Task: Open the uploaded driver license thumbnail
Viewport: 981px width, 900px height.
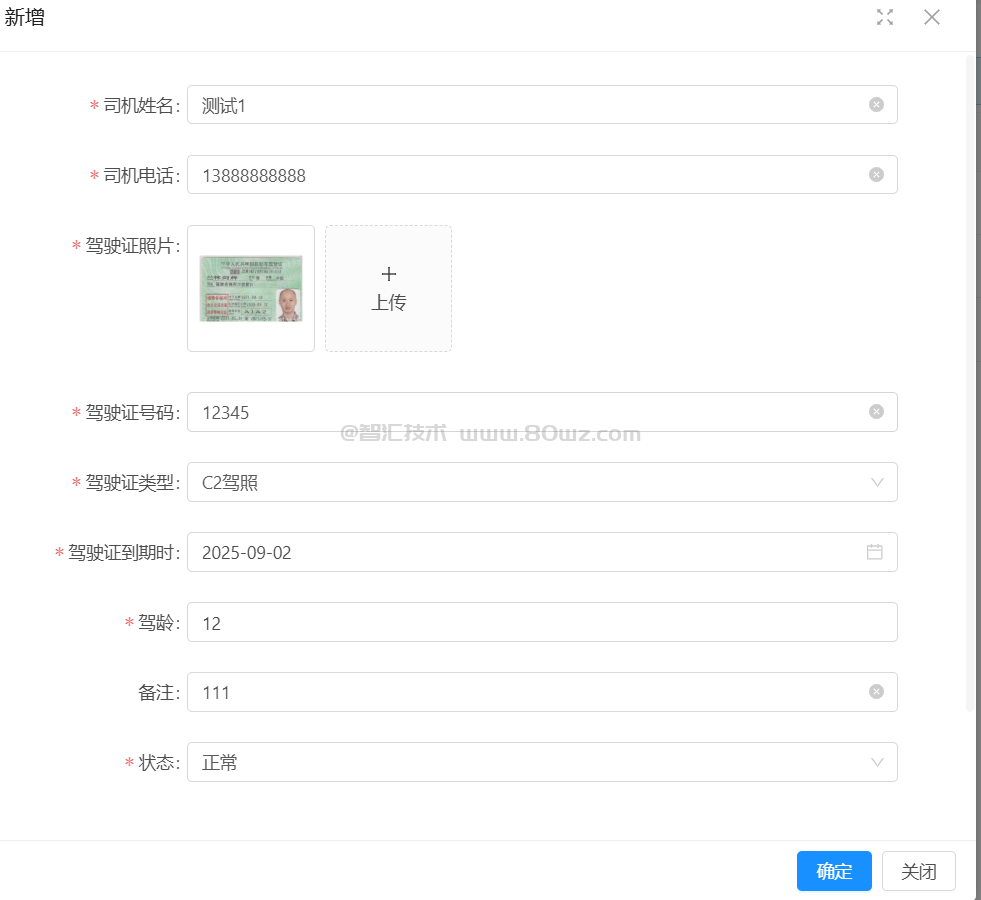Action: (x=251, y=288)
